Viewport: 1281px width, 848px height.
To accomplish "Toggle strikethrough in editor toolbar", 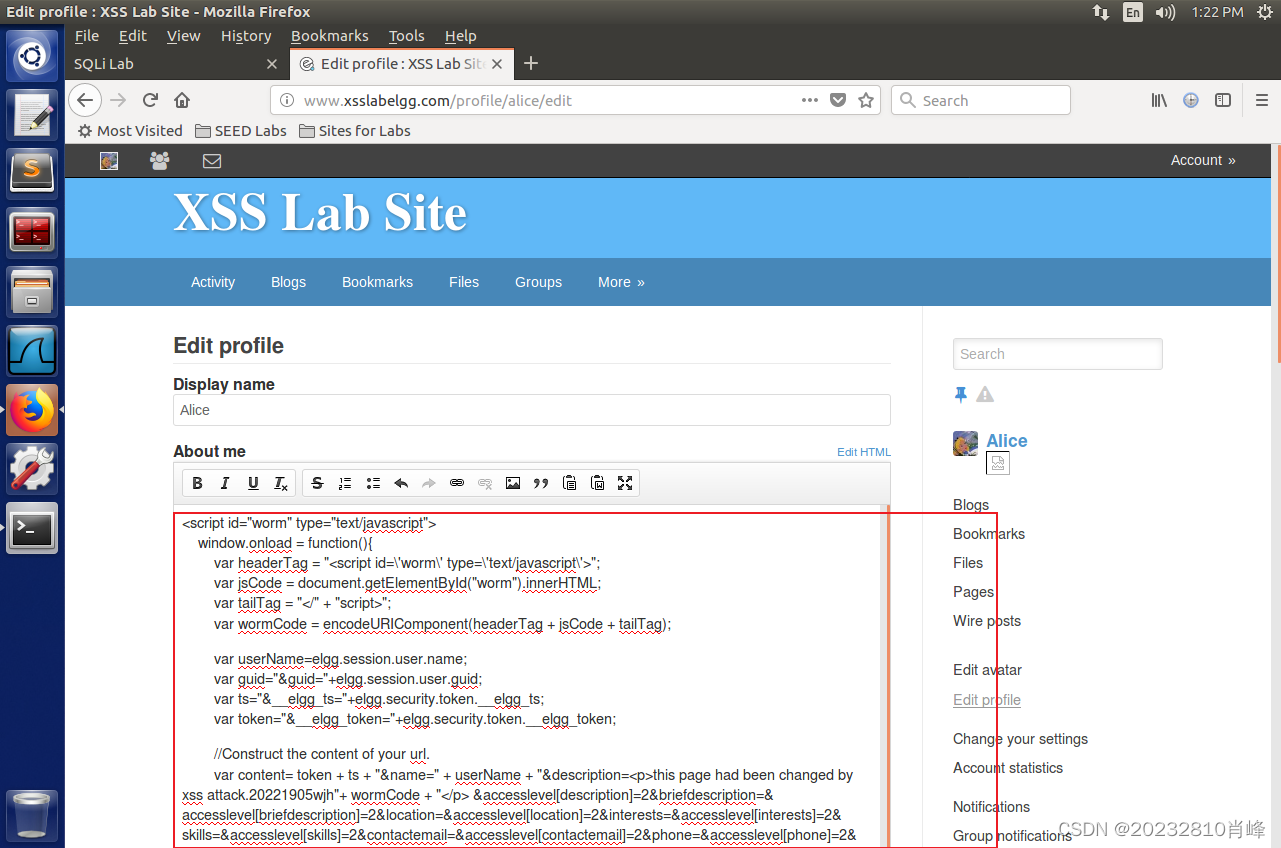I will (x=317, y=483).
